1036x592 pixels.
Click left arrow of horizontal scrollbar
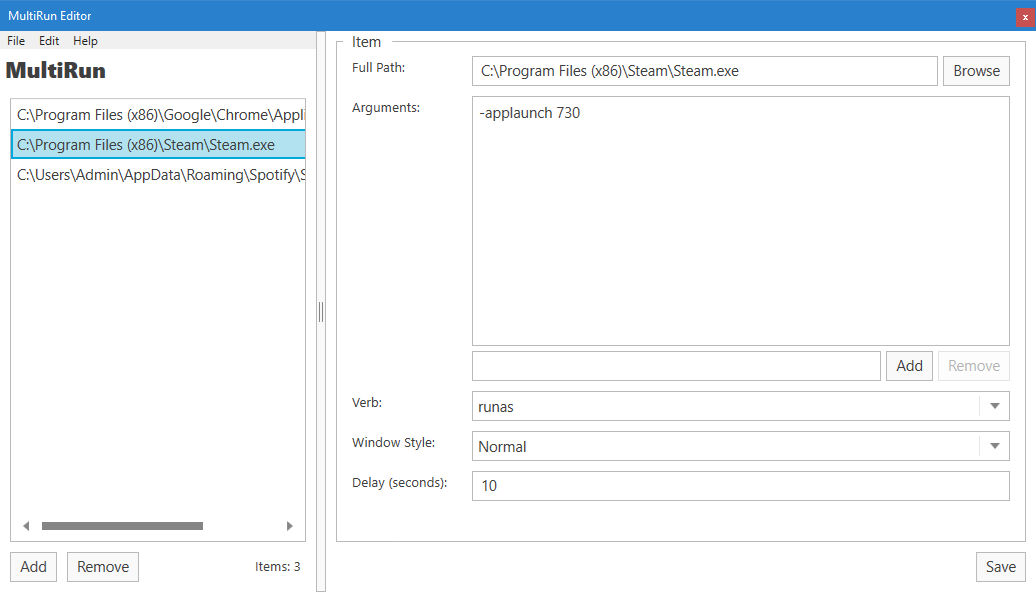pyautogui.click(x=26, y=526)
